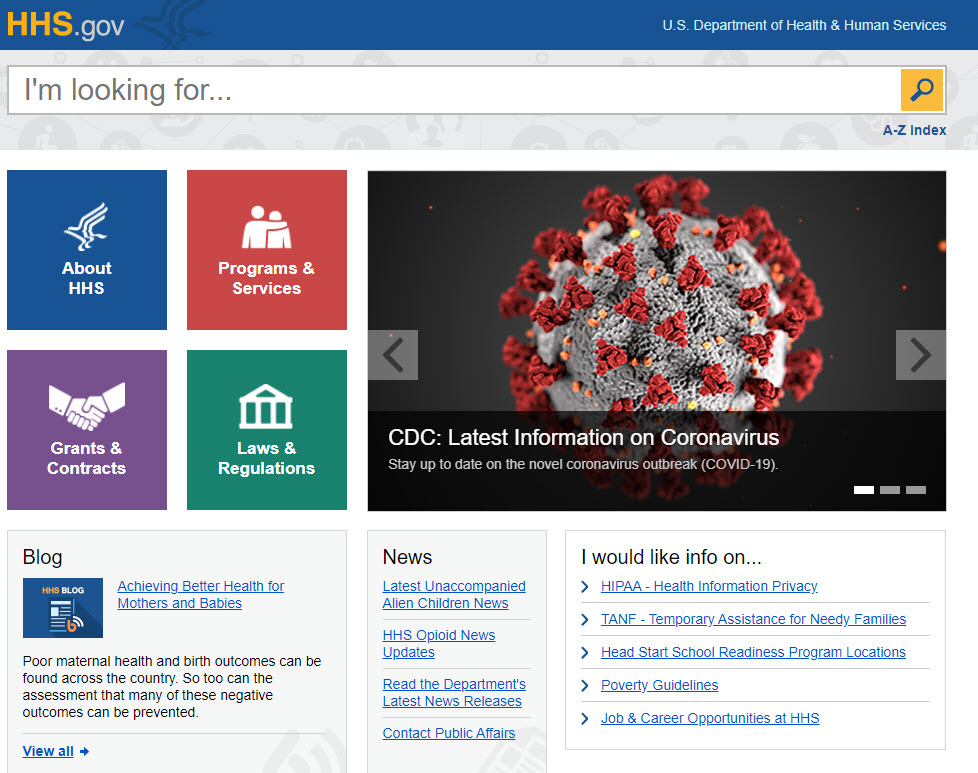Open the Programs & Services tile
This screenshot has height=773, width=978.
(267, 250)
